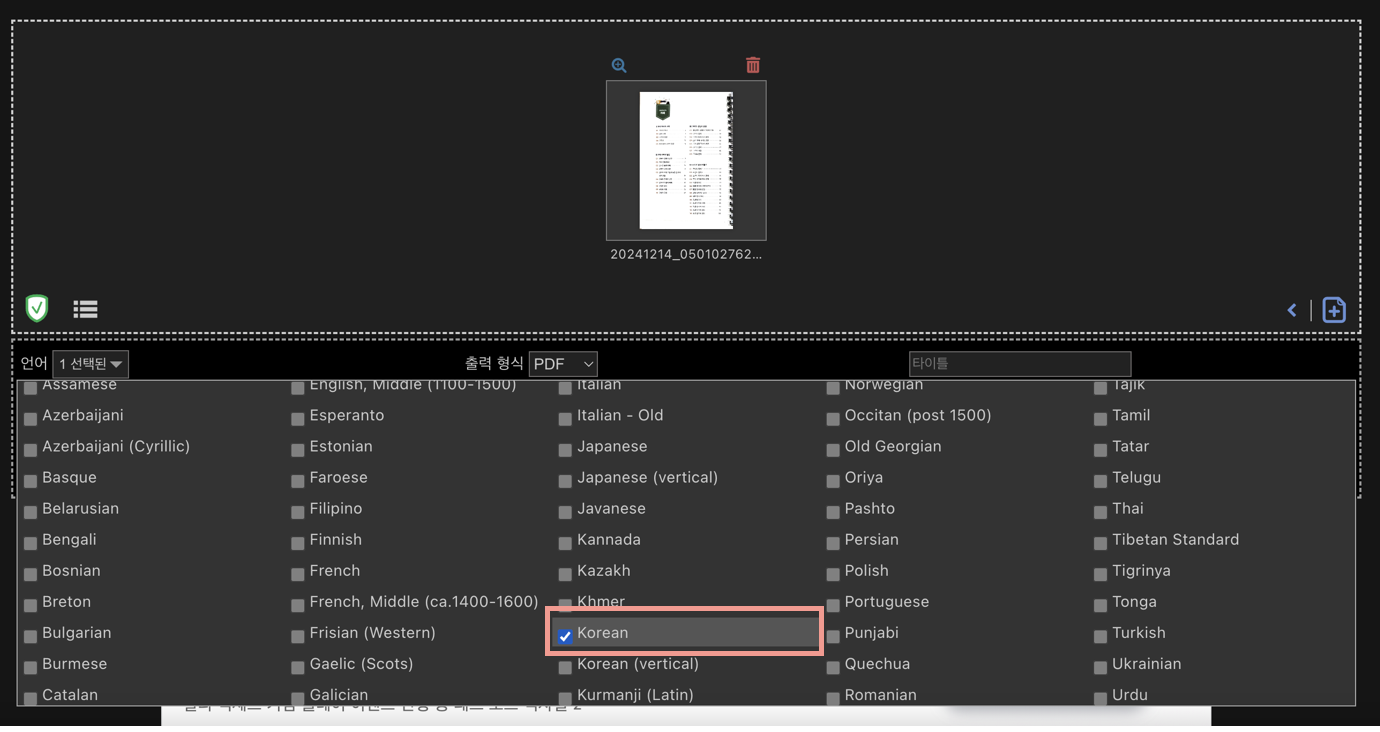
Task: Check the Japanese (vertical) checkbox
Action: coord(565,481)
